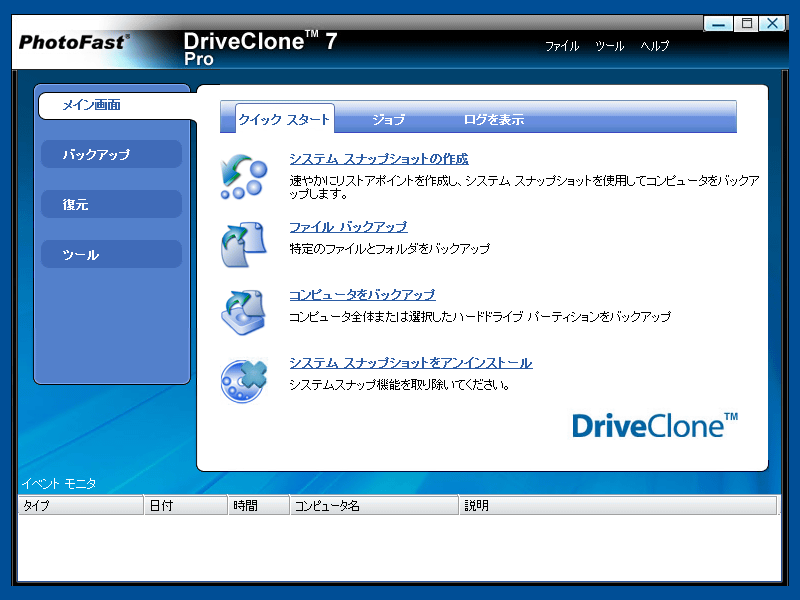Viewport: 800px width, 600px height.
Task: Click the Uninstall System Snapshot icon
Action: tap(243, 380)
